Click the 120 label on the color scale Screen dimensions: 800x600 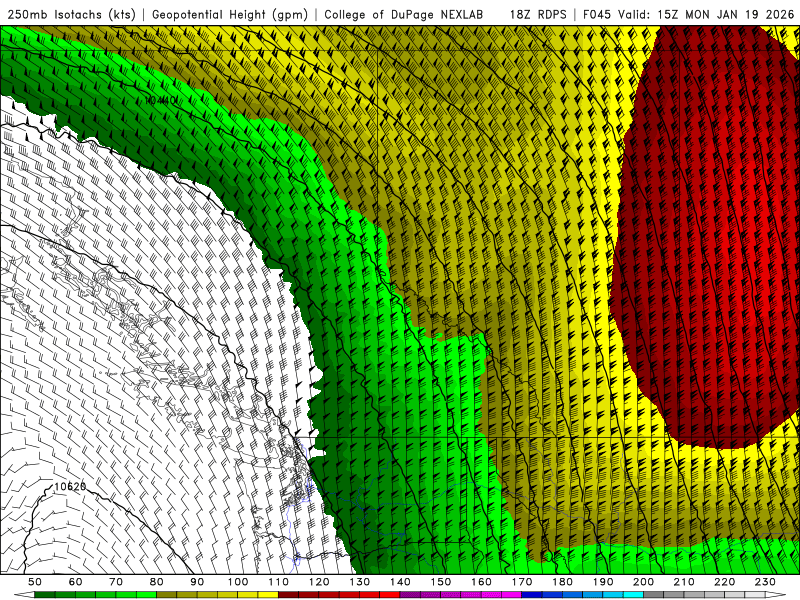pyautogui.click(x=319, y=582)
